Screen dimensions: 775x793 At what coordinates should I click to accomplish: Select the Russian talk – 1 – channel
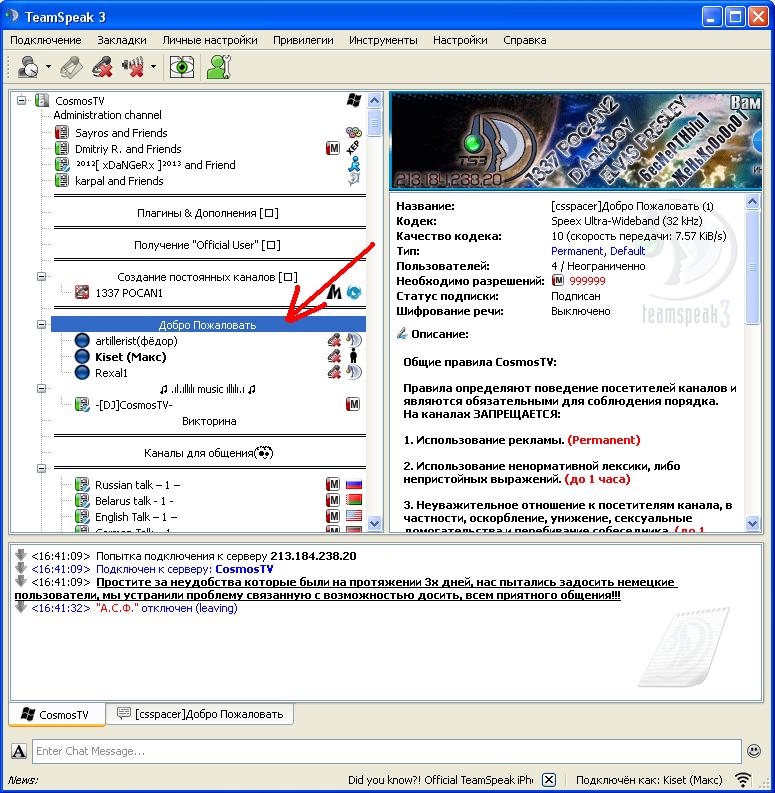point(137,485)
